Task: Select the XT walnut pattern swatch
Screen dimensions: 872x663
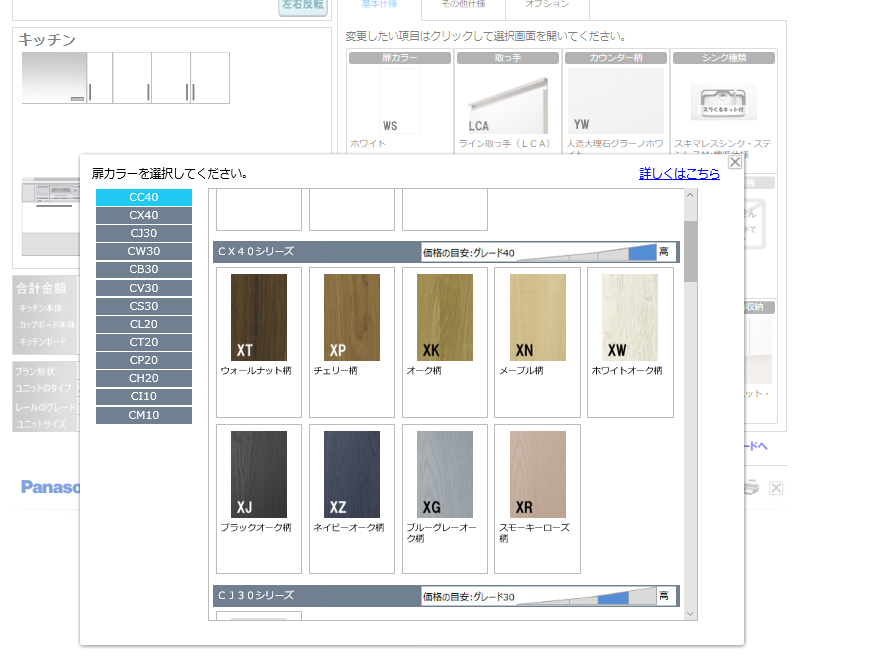Action: [x=259, y=318]
